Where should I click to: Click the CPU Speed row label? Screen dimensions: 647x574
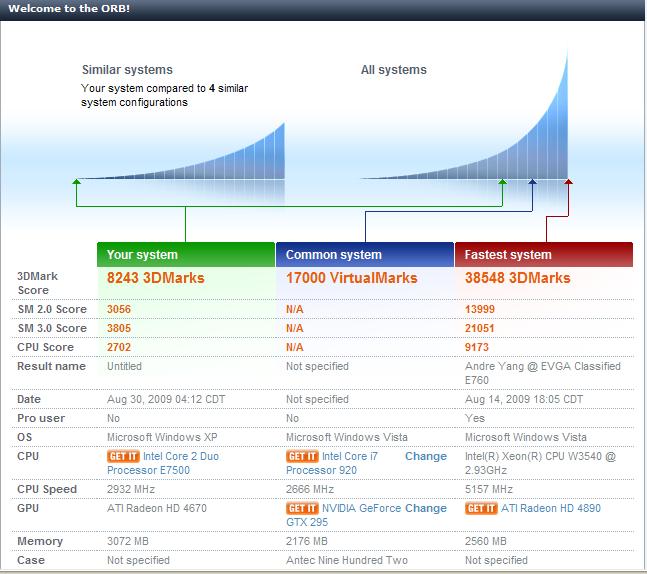pyautogui.click(x=47, y=489)
